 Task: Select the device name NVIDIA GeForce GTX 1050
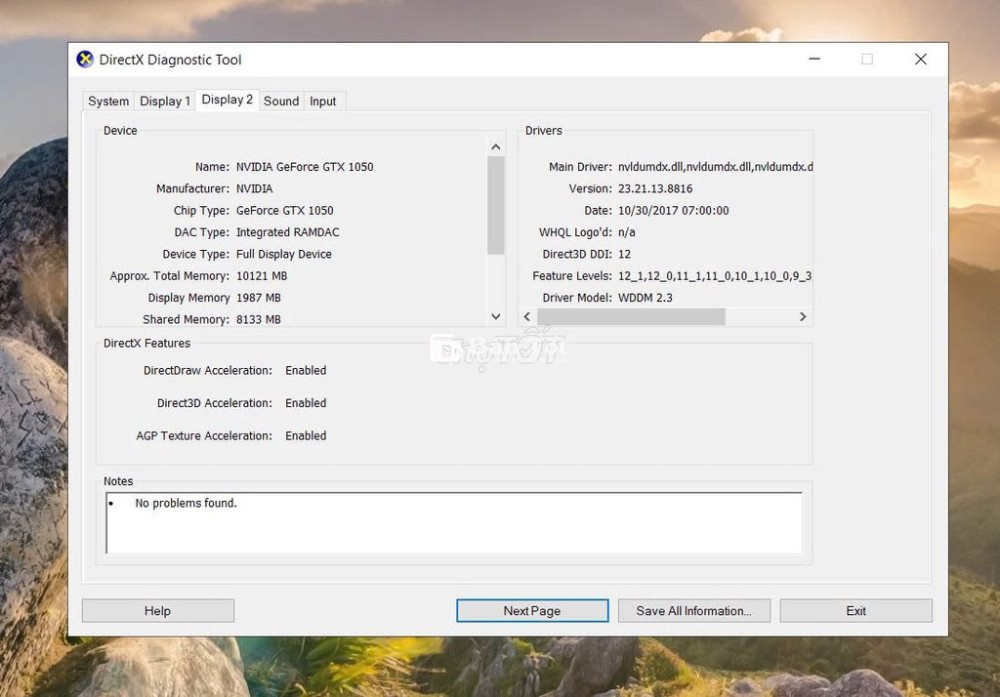coord(305,166)
